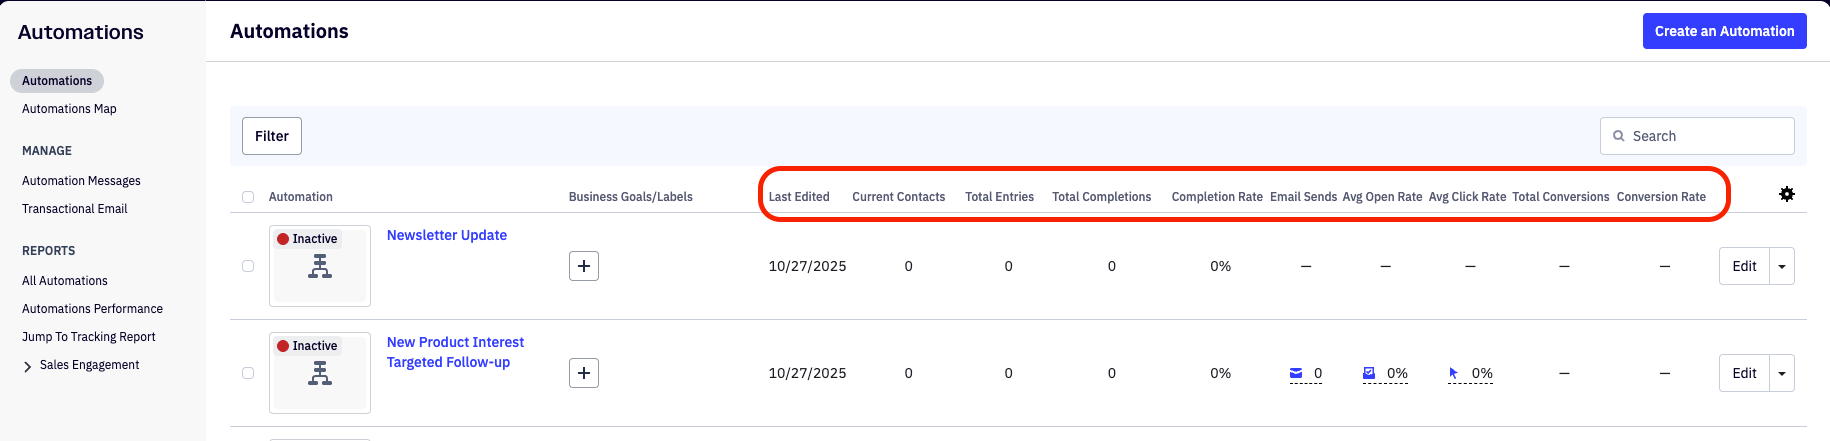Image resolution: width=1830 pixels, height=441 pixels.
Task: Open the Newsletter Update automation link
Action: click(446, 235)
